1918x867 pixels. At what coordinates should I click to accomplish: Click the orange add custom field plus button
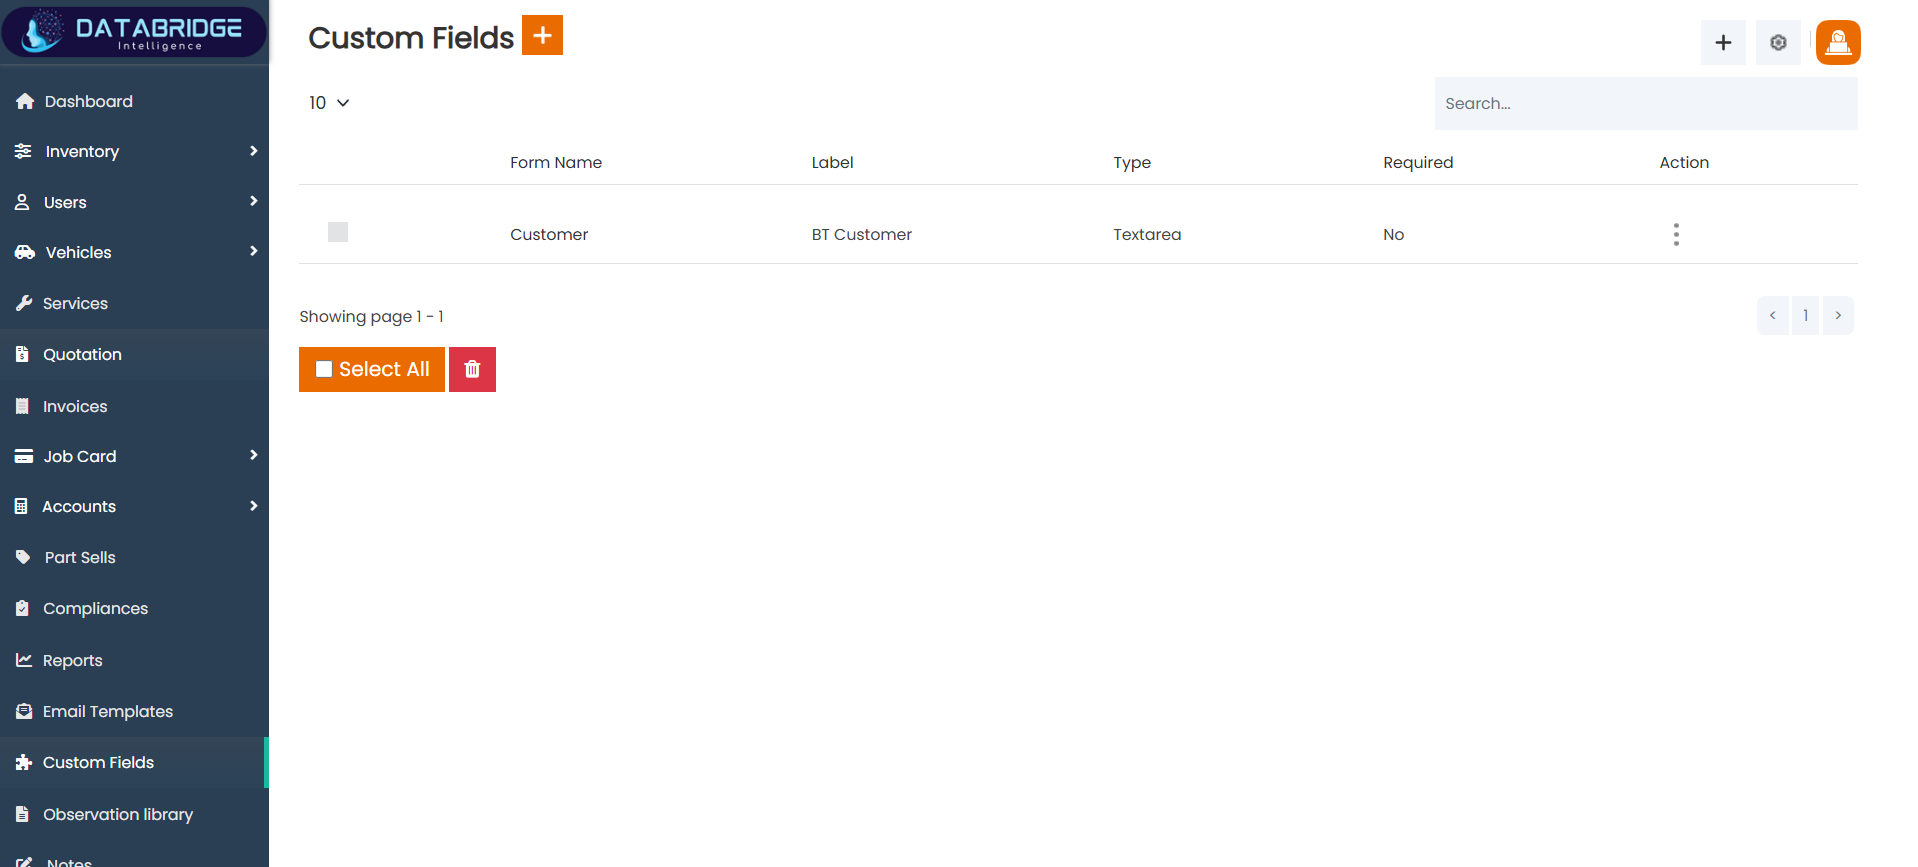pyautogui.click(x=542, y=35)
